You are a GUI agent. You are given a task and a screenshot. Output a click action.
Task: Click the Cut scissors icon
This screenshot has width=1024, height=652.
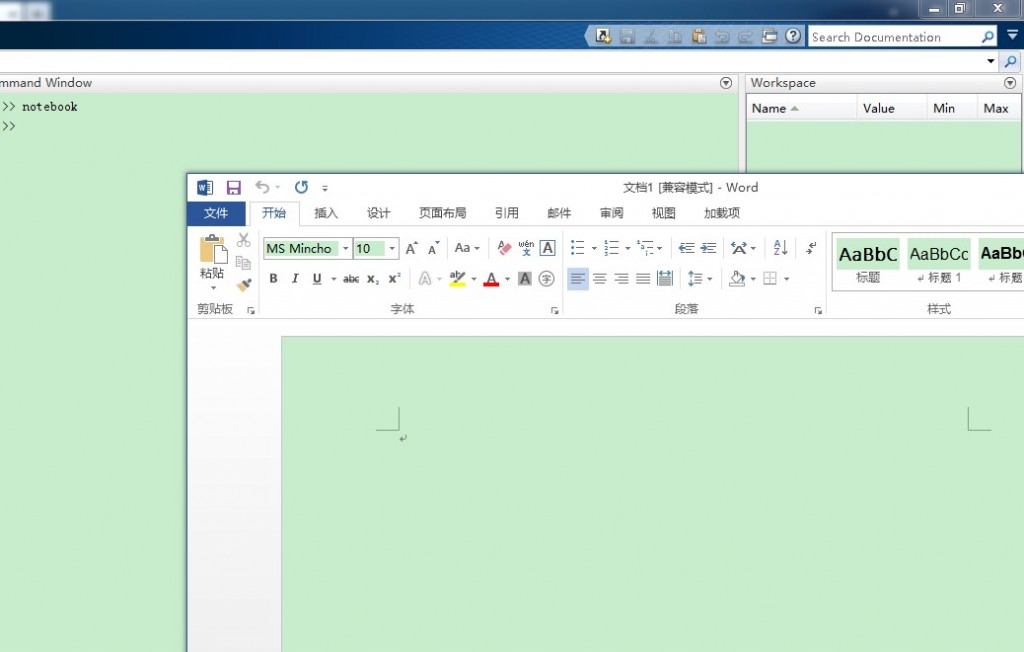pos(244,240)
